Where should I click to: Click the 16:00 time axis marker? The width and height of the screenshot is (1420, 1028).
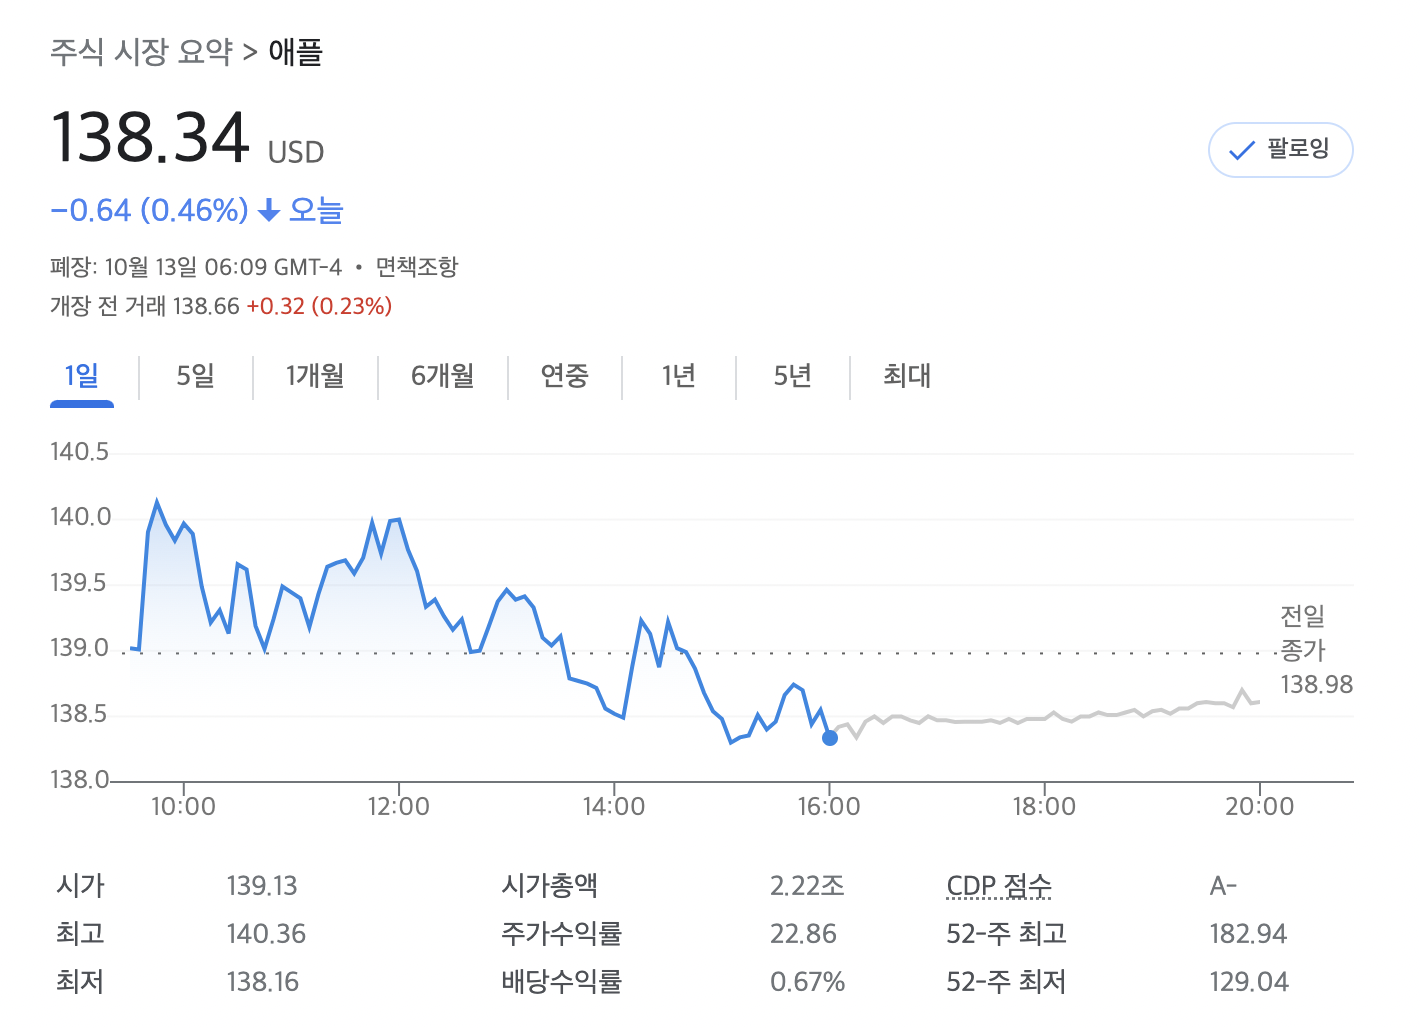(829, 806)
